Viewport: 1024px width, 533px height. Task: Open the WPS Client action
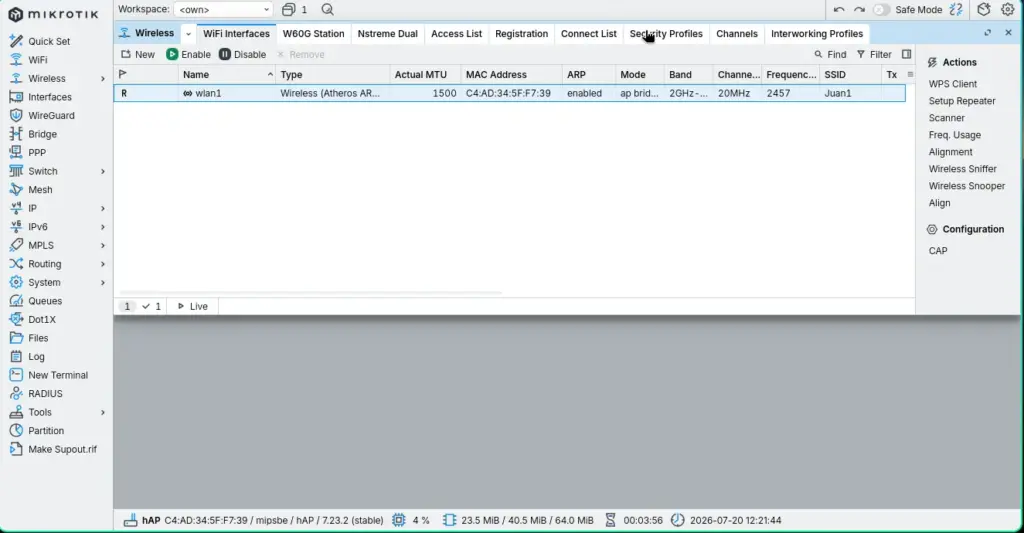(x=953, y=84)
